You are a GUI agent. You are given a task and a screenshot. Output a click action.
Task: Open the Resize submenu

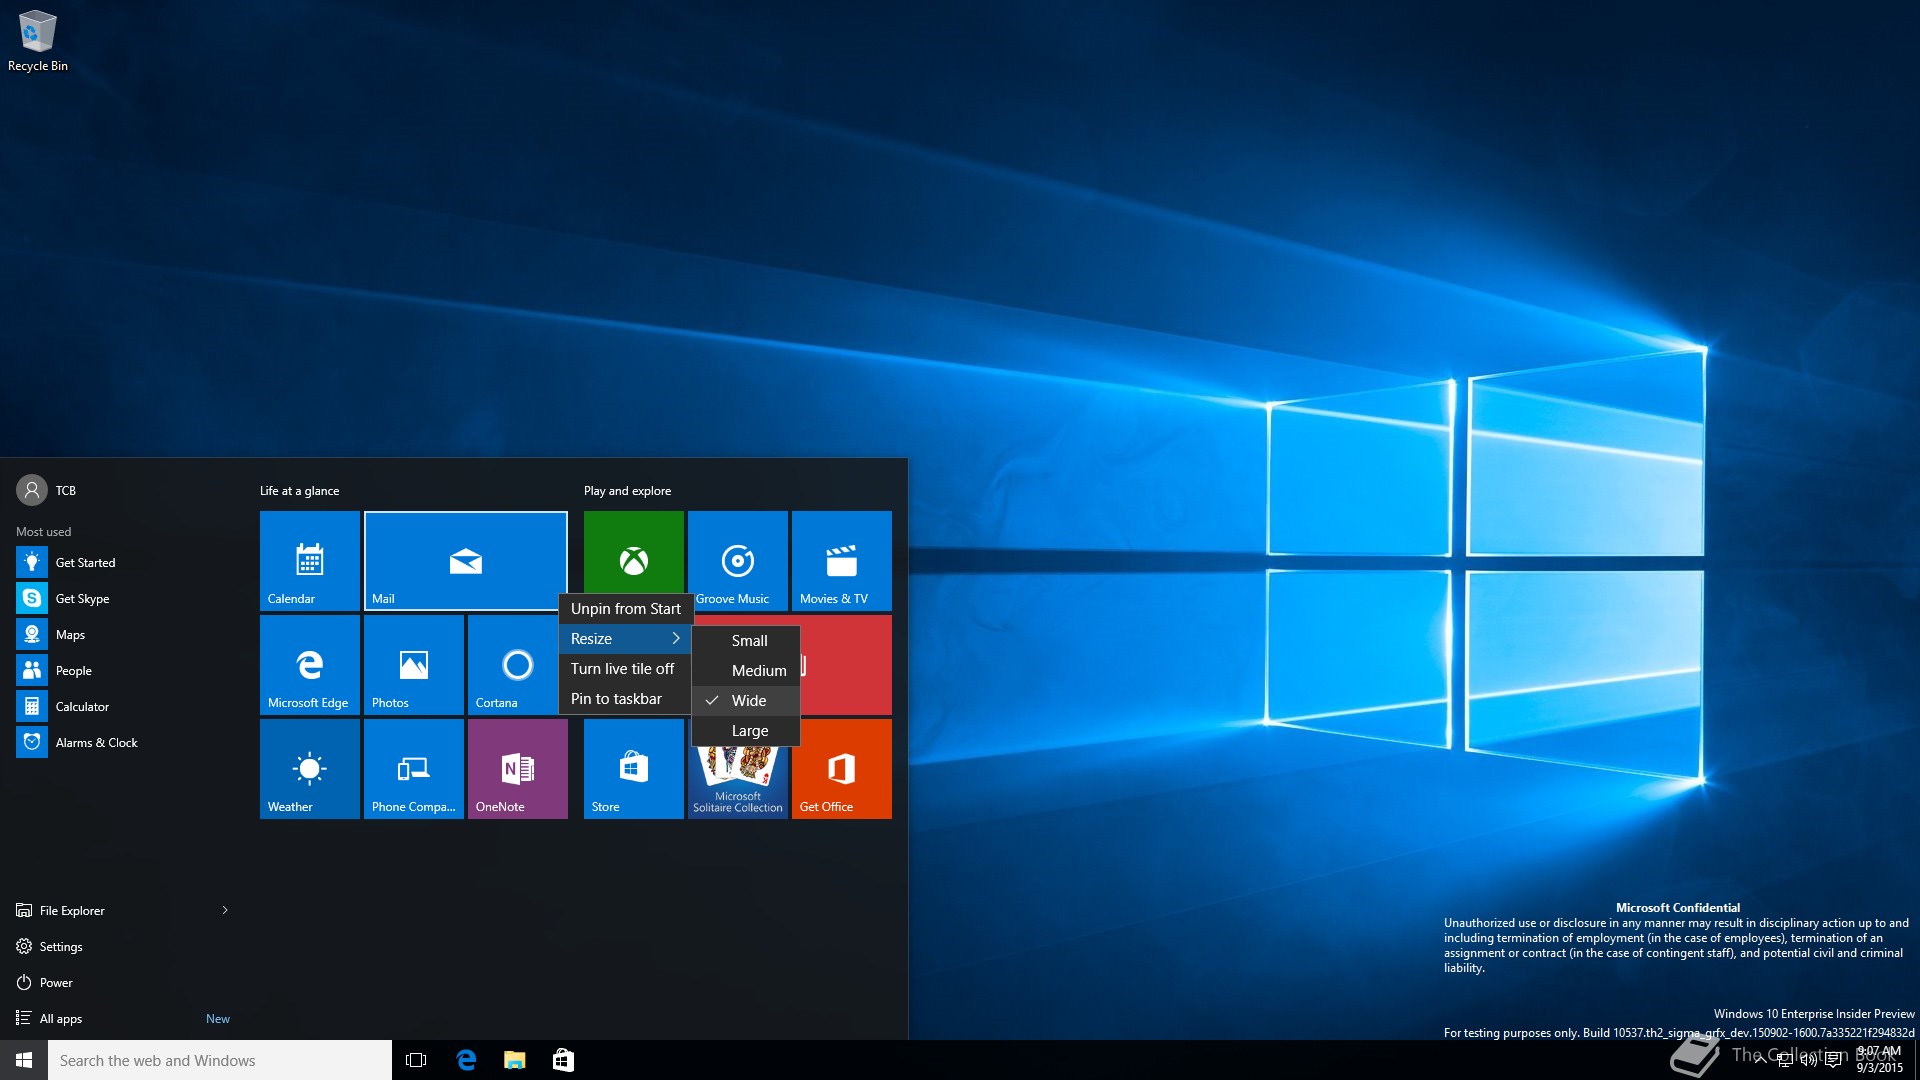(x=625, y=639)
